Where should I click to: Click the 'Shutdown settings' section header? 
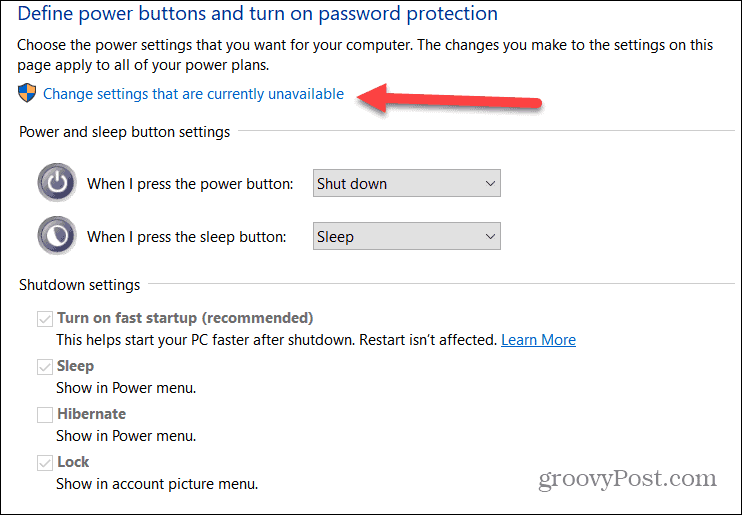pos(79,285)
